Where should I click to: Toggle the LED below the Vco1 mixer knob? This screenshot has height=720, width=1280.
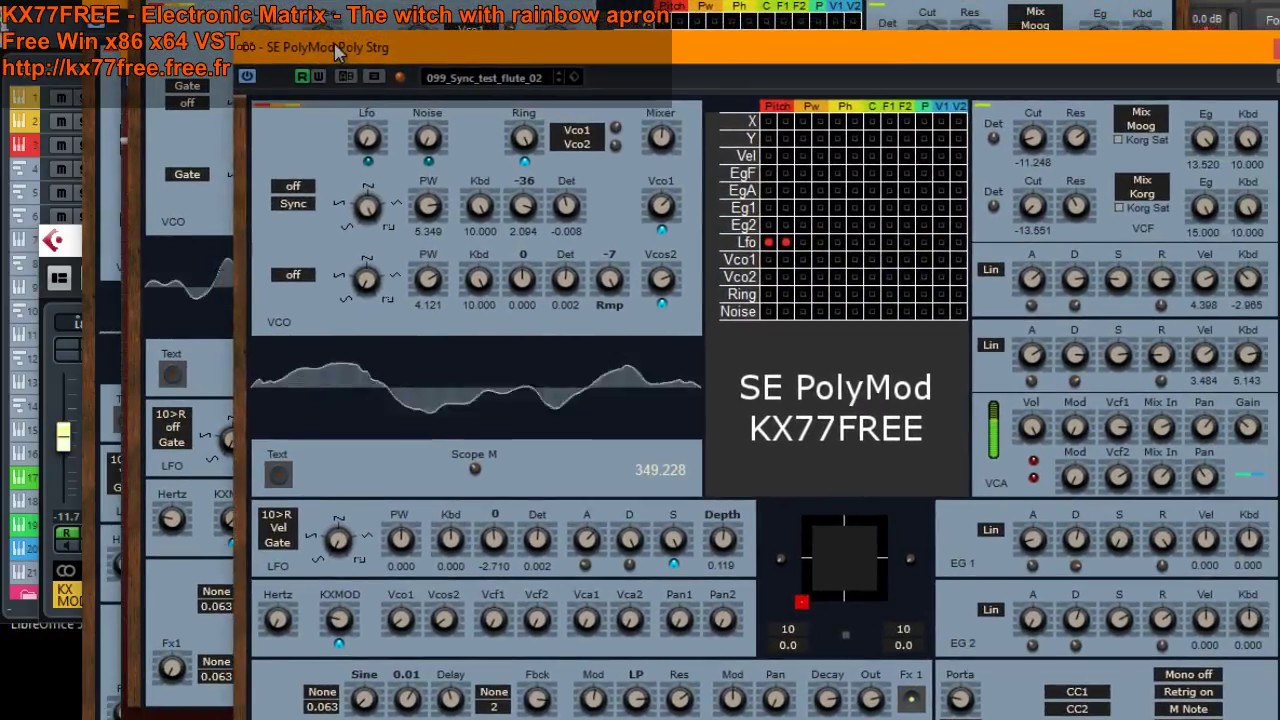(x=661, y=230)
